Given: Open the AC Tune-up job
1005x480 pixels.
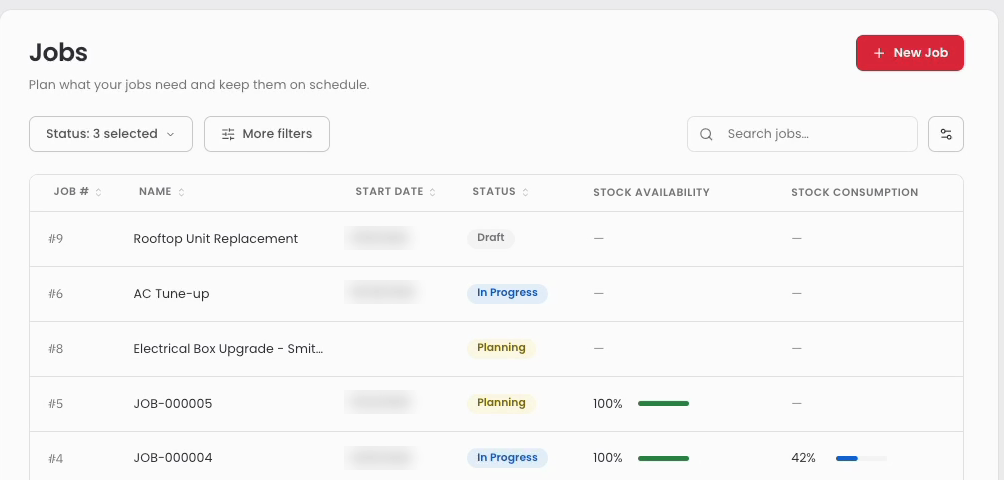Looking at the screenshot, I should click(171, 294).
